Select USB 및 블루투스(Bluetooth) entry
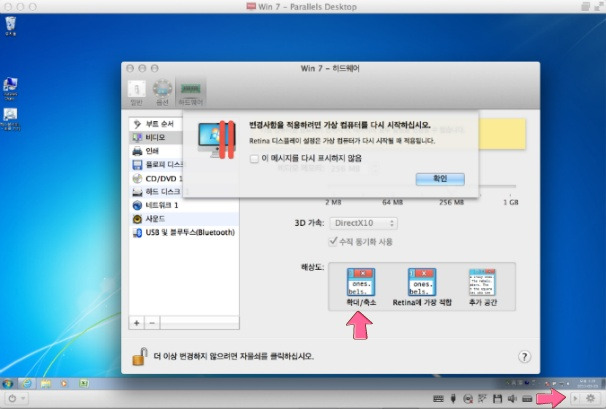Image resolution: width=606 pixels, height=409 pixels. (184, 232)
